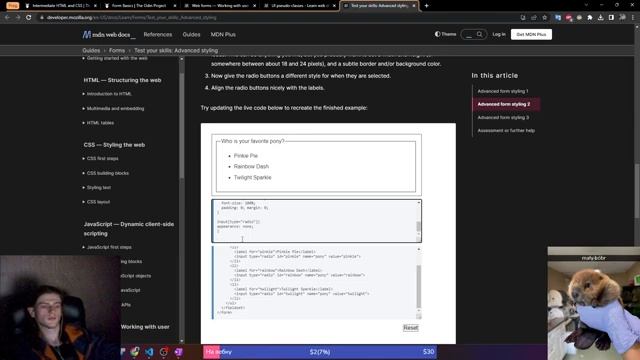Jump to 'Advanced form styling 3' section
Viewport: 640px width, 360px height.
[503, 118]
